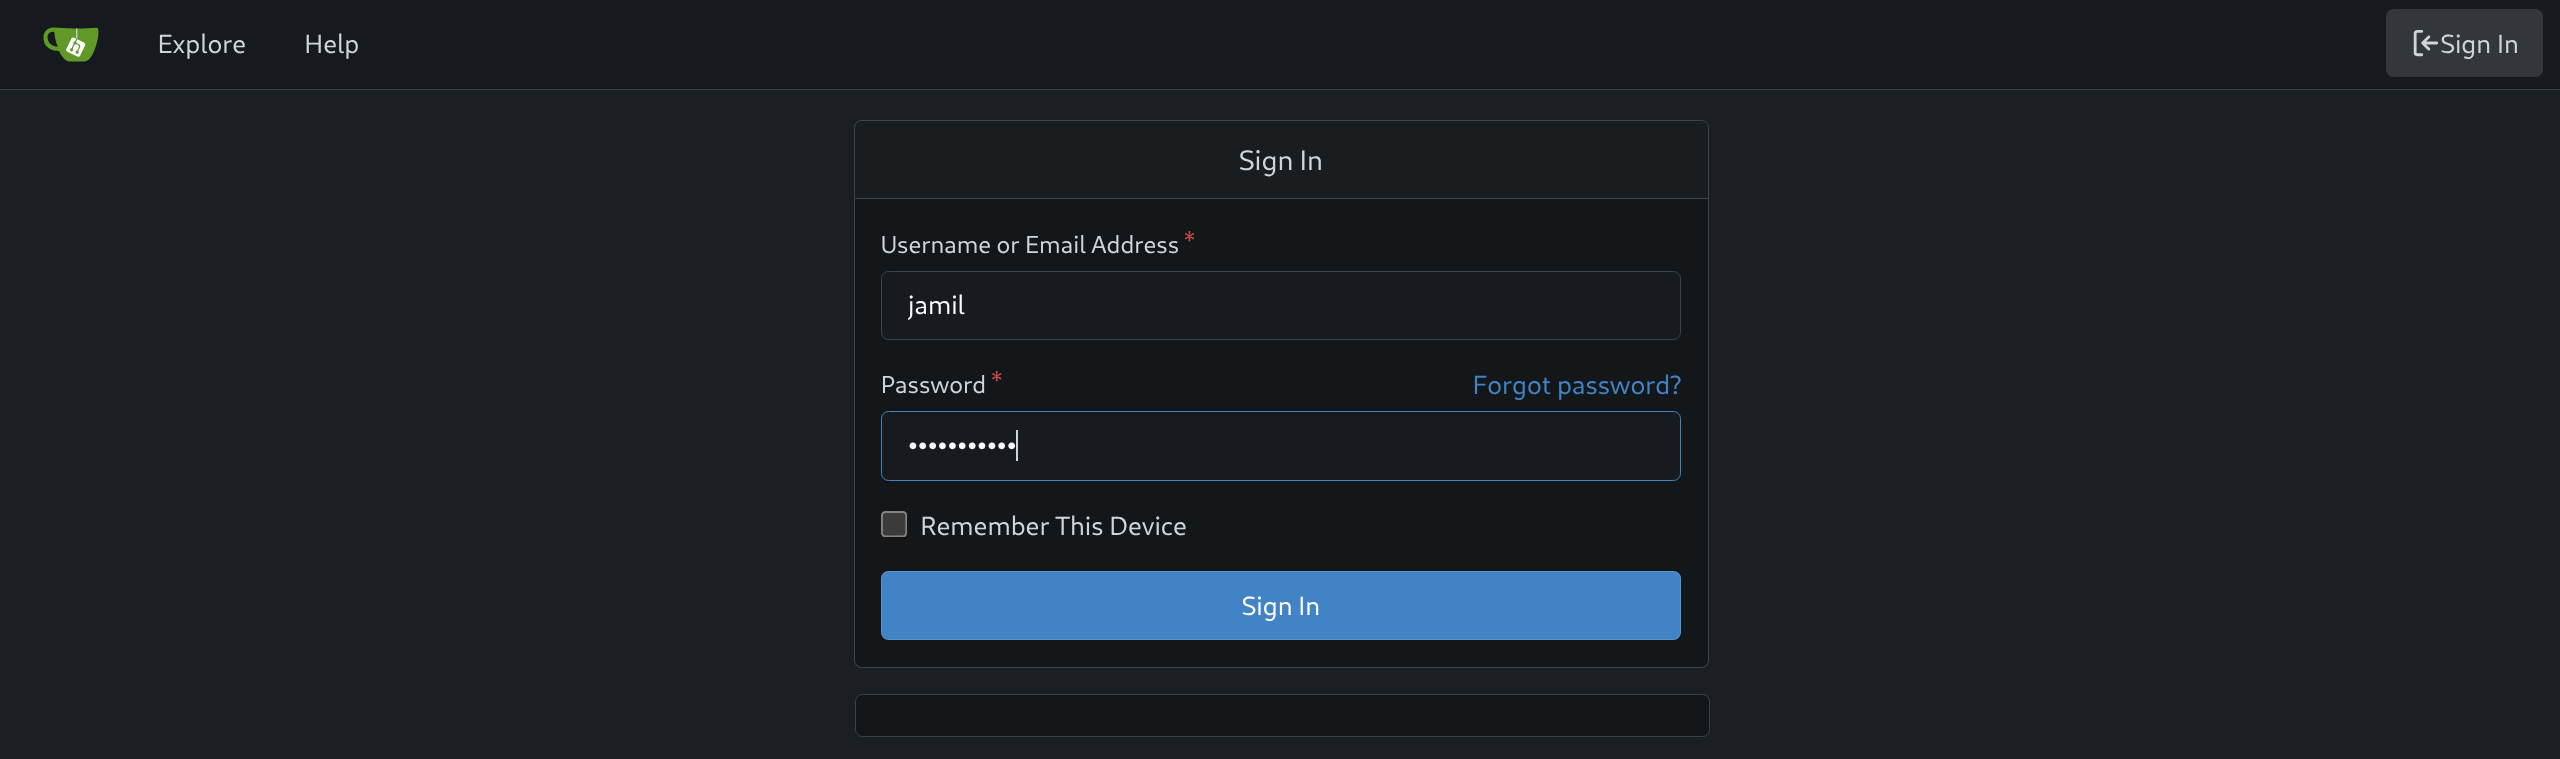
Task: Click the Remember This Device label text
Action: pyautogui.click(x=1053, y=526)
